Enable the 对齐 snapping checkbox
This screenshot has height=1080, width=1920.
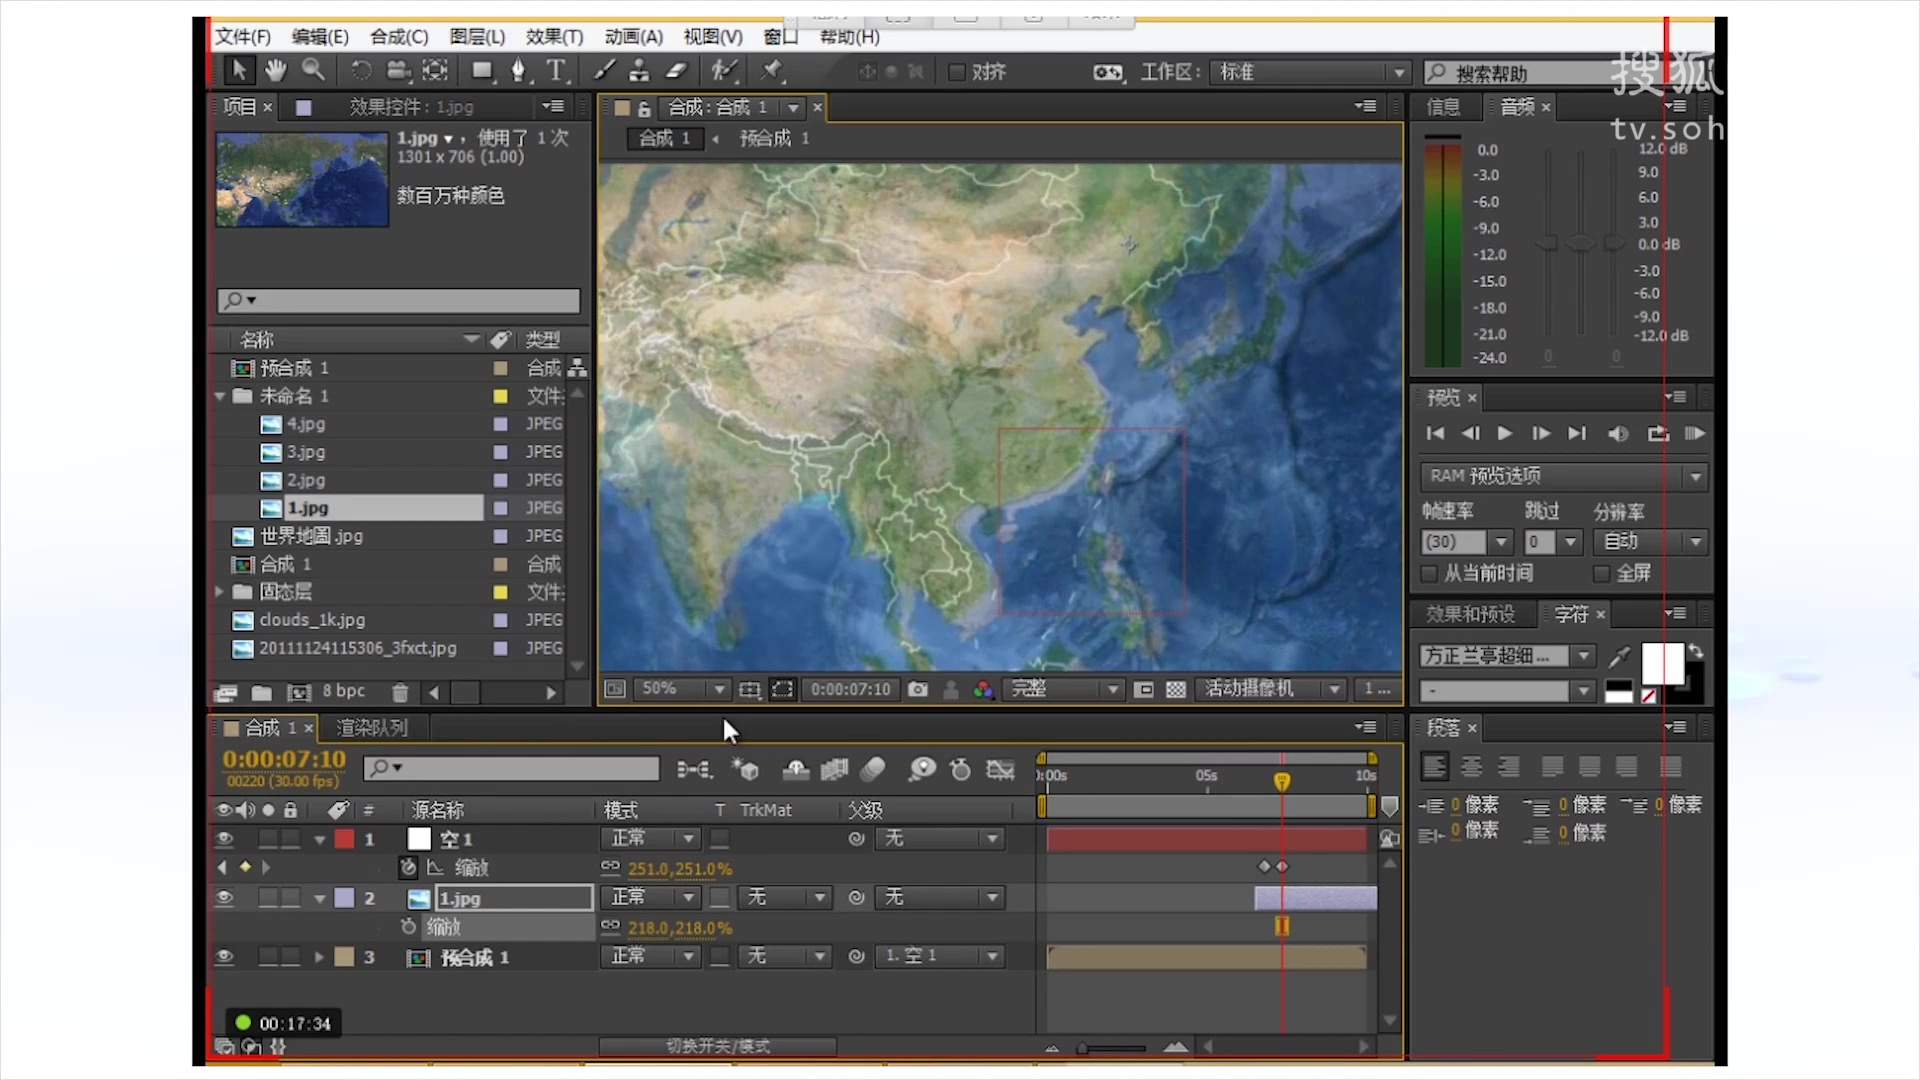click(956, 72)
